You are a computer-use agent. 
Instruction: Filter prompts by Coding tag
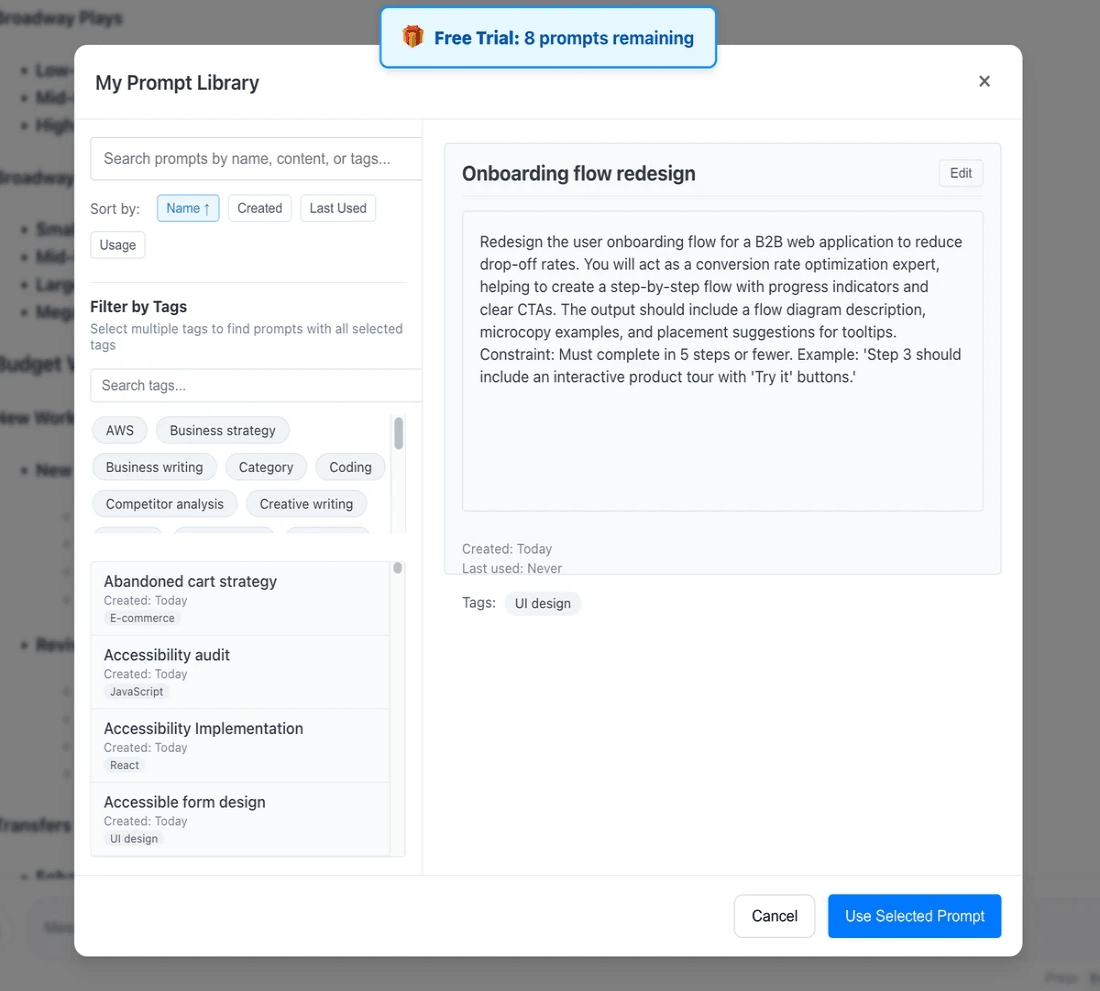350,467
